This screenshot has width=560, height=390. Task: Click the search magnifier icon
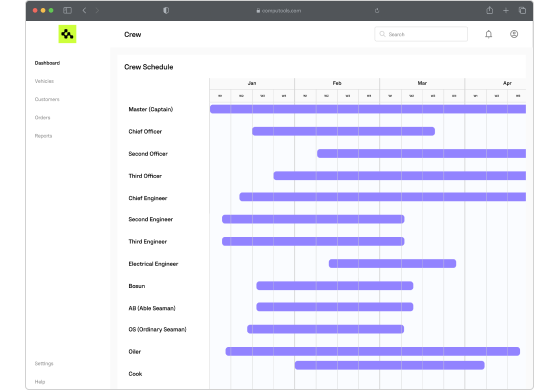coord(382,34)
